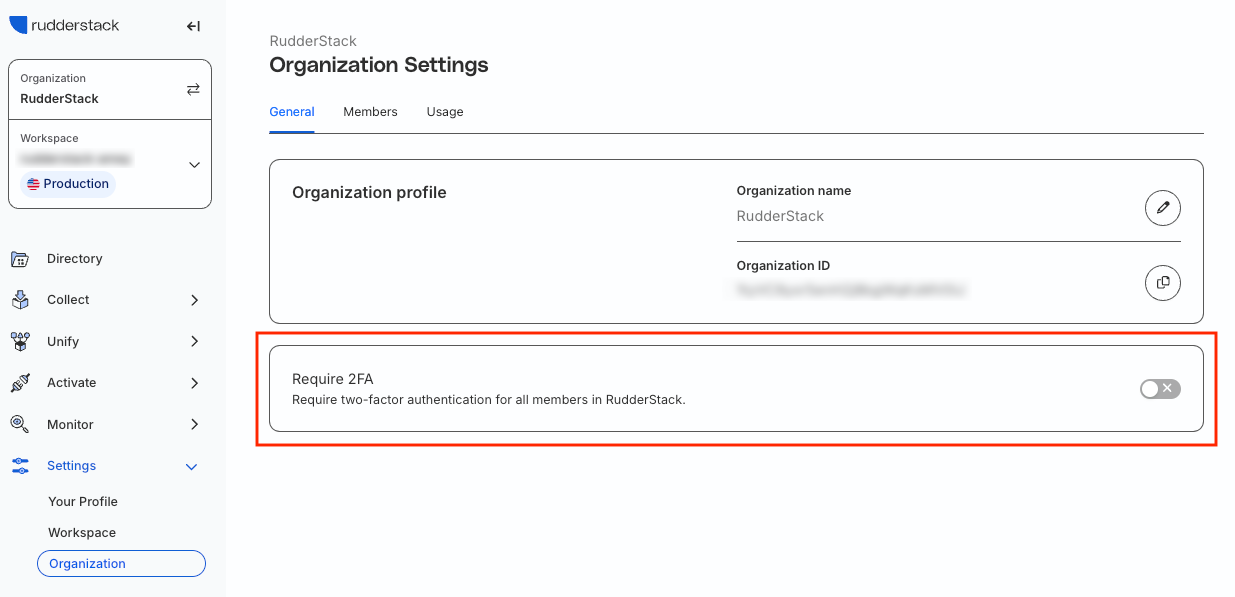Click the blurred Organization ID value
The height and width of the screenshot is (597, 1235).
tap(851, 290)
